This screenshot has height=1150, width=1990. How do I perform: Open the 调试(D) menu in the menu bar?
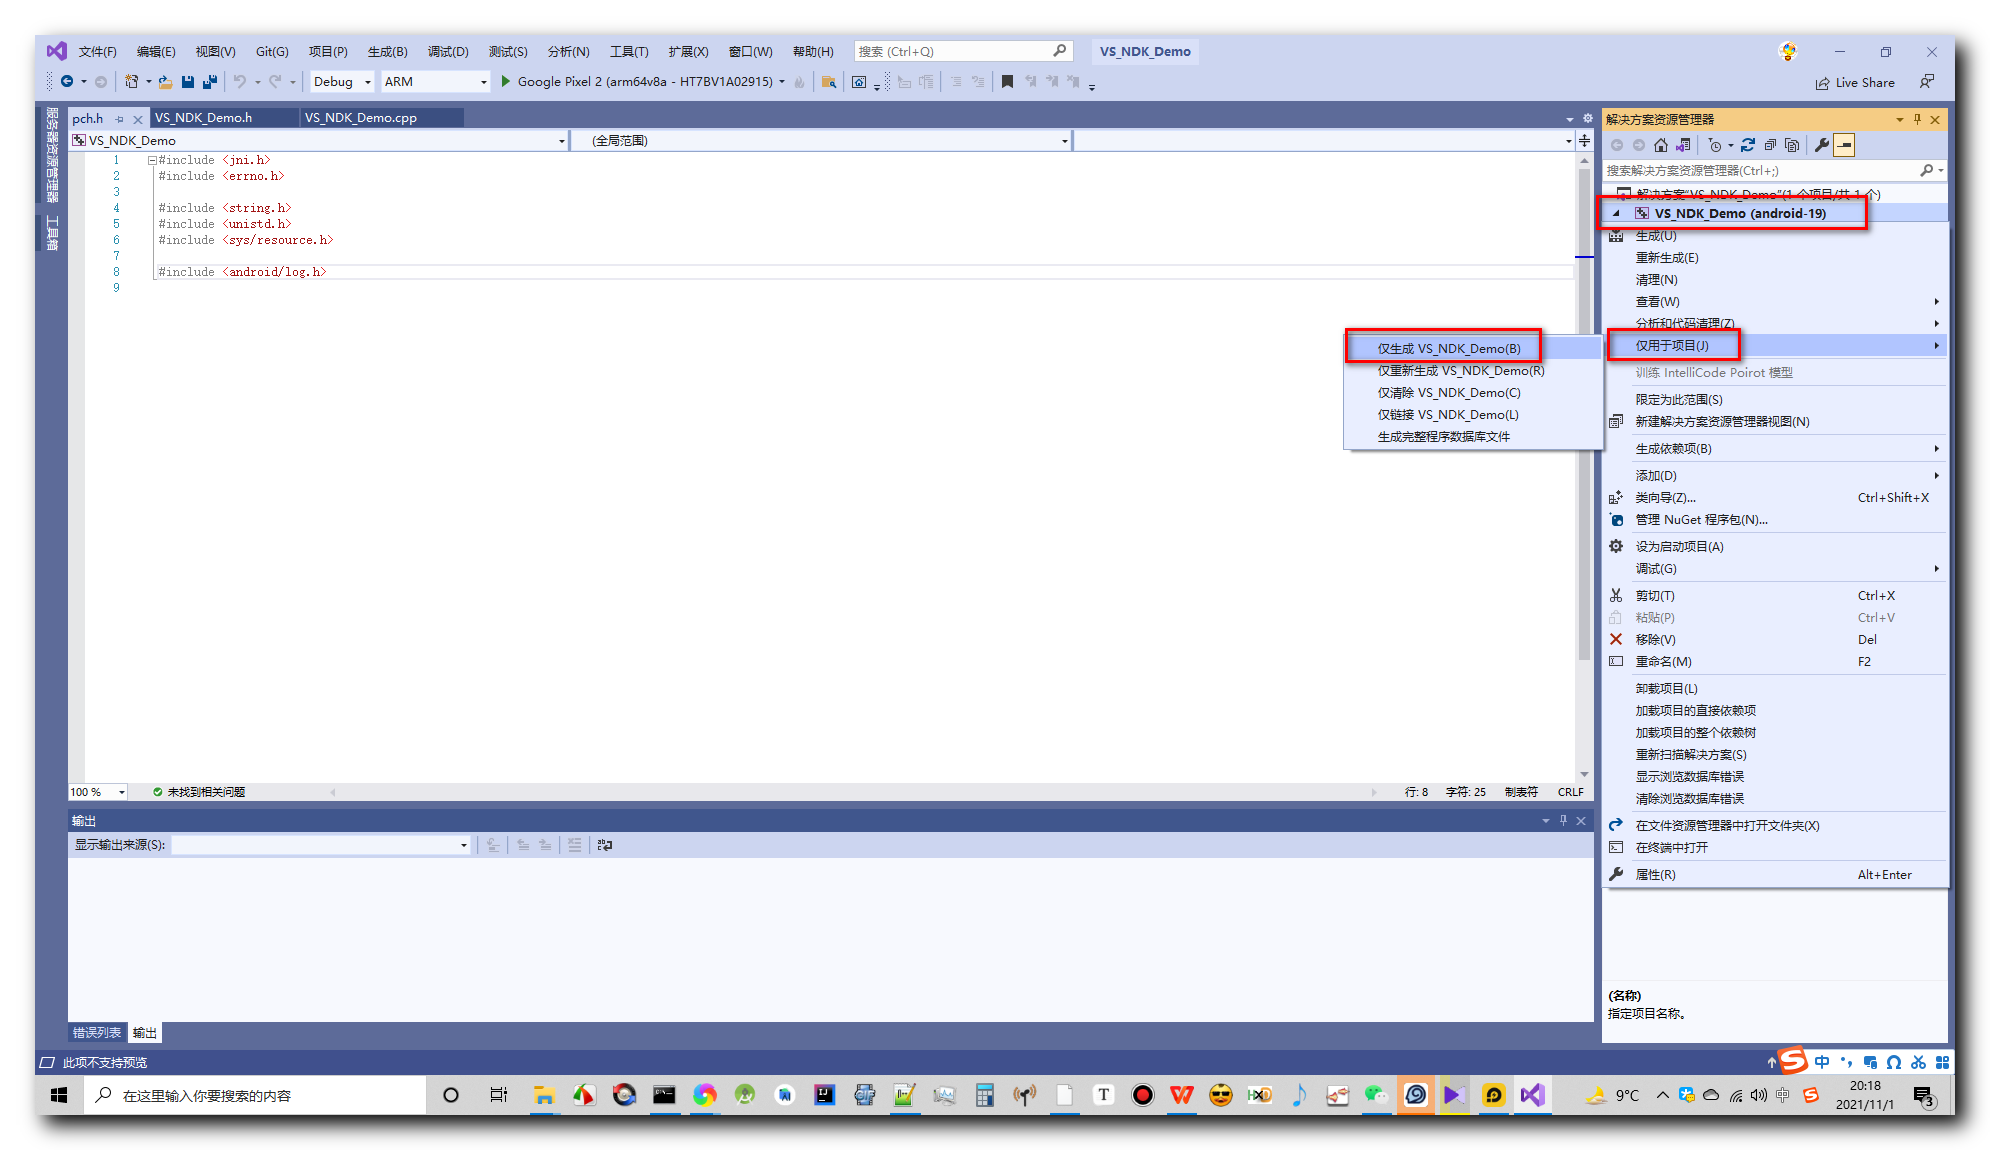[x=448, y=52]
